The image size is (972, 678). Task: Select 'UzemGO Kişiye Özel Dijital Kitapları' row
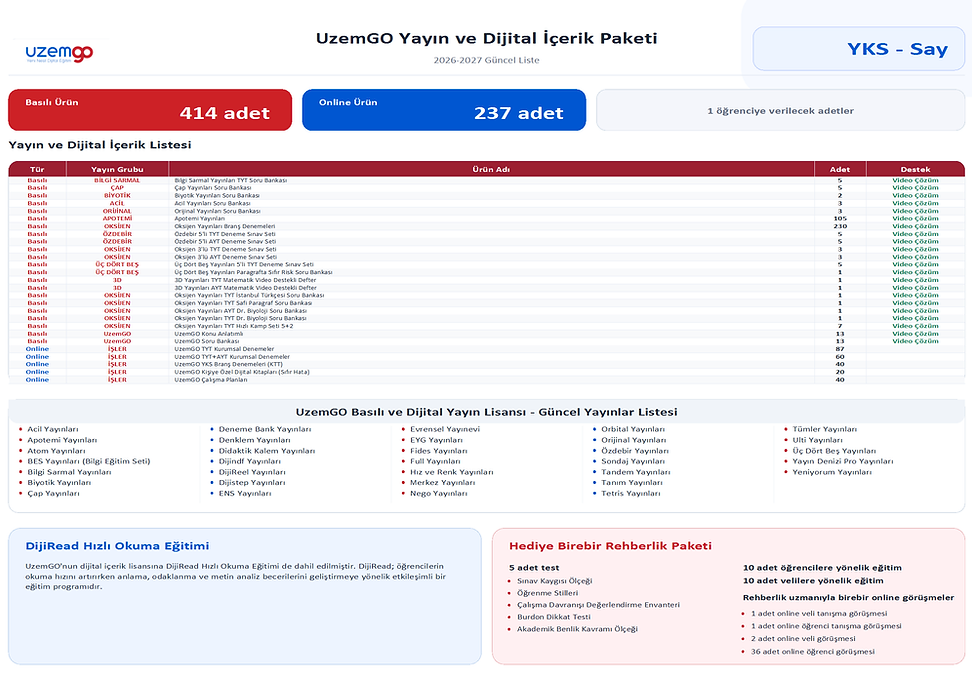pos(487,372)
